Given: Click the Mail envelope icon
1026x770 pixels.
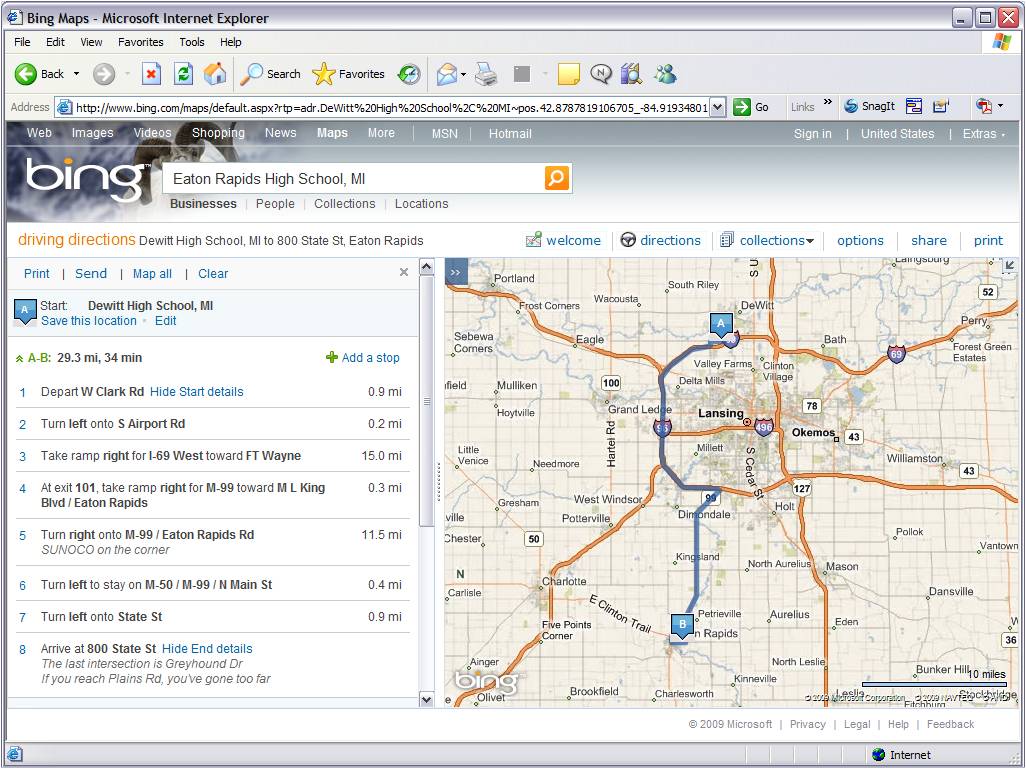Looking at the screenshot, I should pyautogui.click(x=446, y=74).
